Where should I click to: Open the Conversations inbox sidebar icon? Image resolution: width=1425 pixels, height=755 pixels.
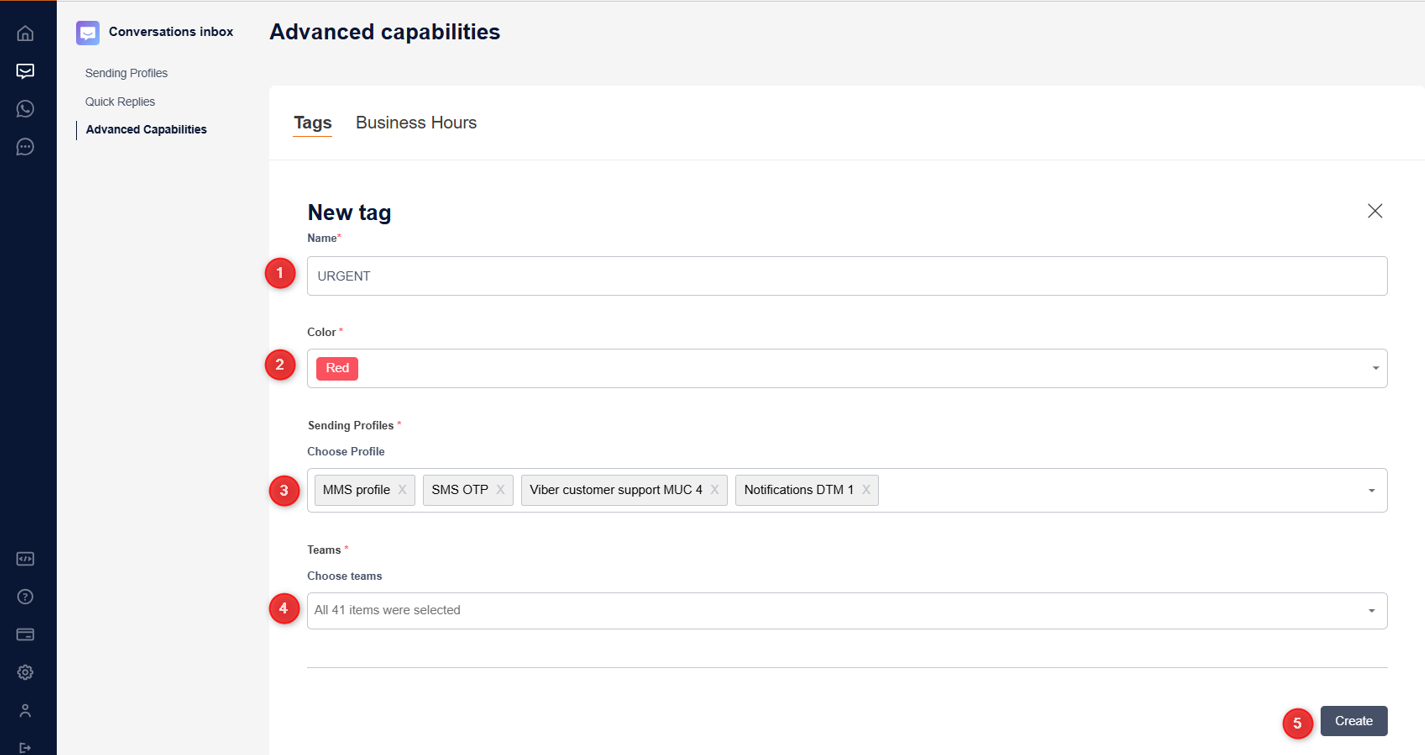[x=25, y=71]
